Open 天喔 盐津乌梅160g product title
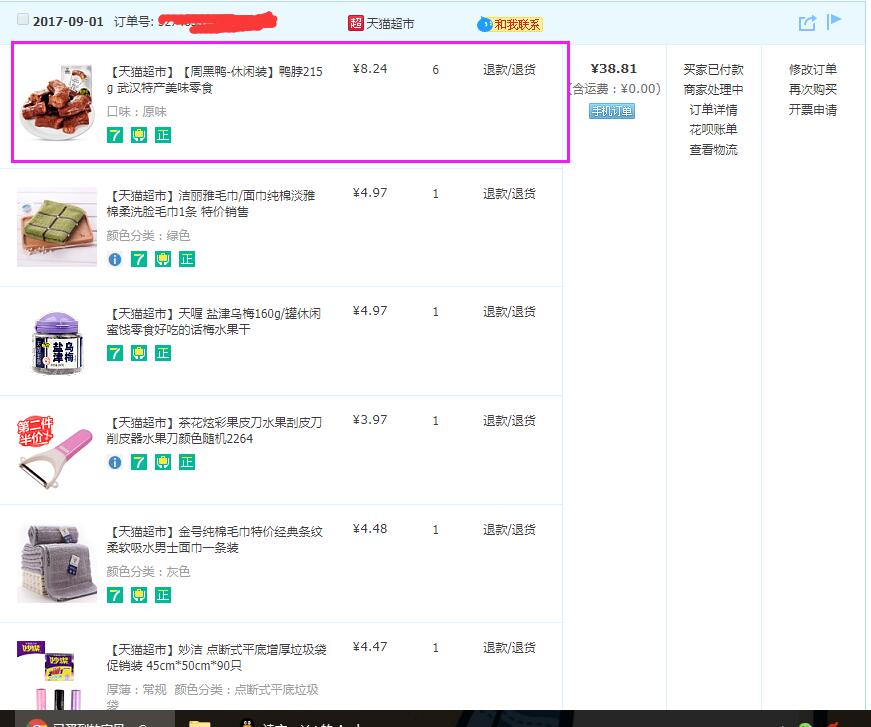Screen dimensions: 871x727 (214, 321)
